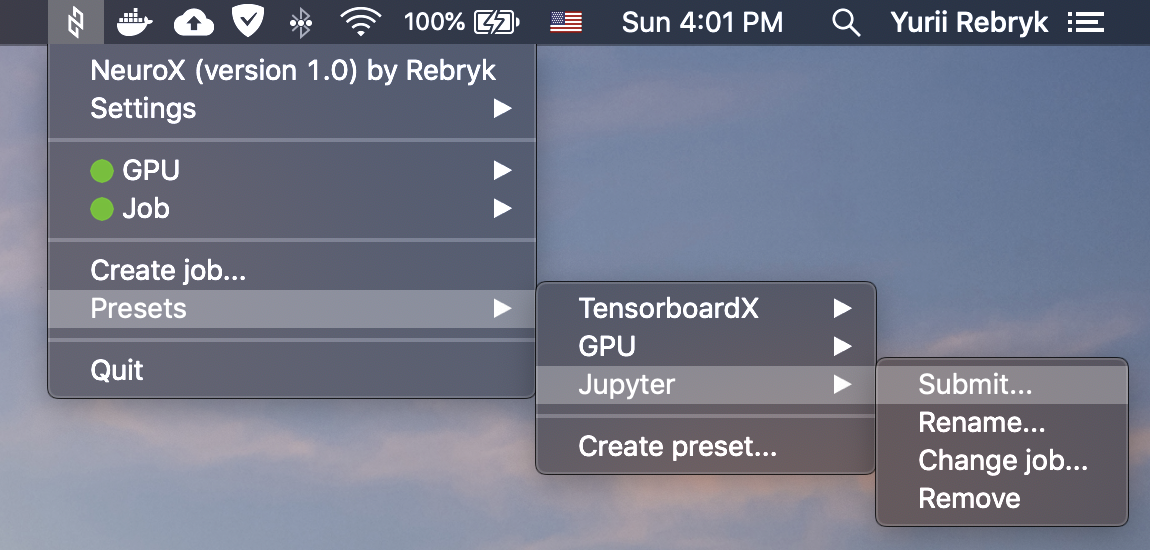The height and width of the screenshot is (550, 1150).
Task: Expand the TensorboardX preset arrow
Action: [843, 309]
